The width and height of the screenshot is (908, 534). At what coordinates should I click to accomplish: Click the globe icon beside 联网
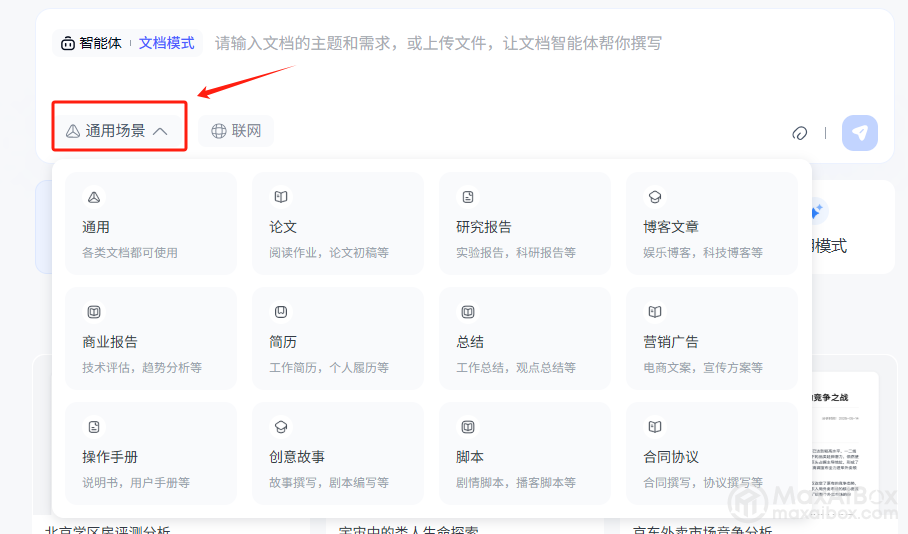point(219,131)
